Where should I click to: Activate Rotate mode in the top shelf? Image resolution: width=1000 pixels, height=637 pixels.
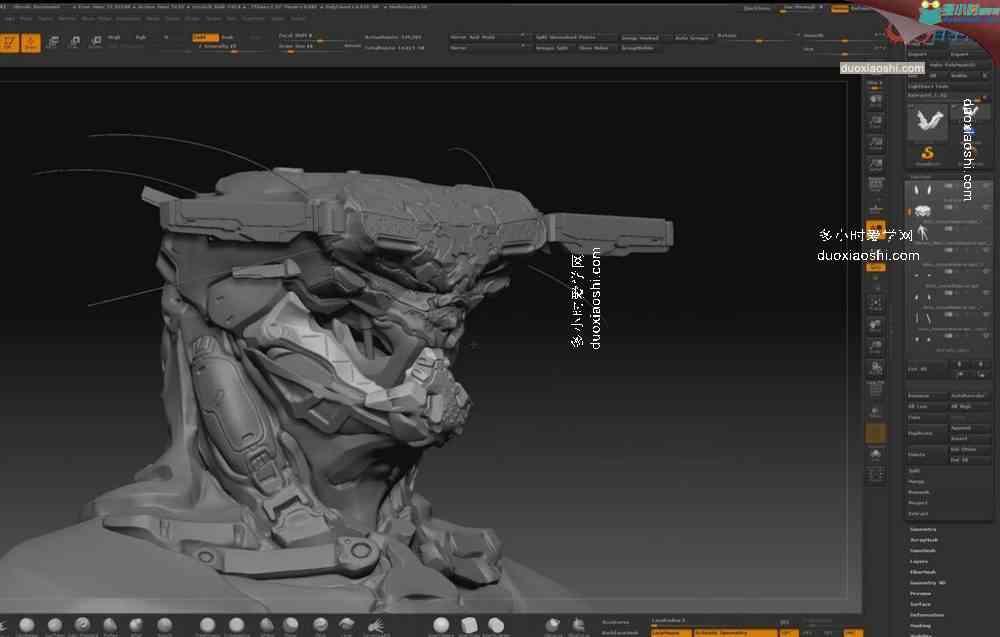coord(96,42)
